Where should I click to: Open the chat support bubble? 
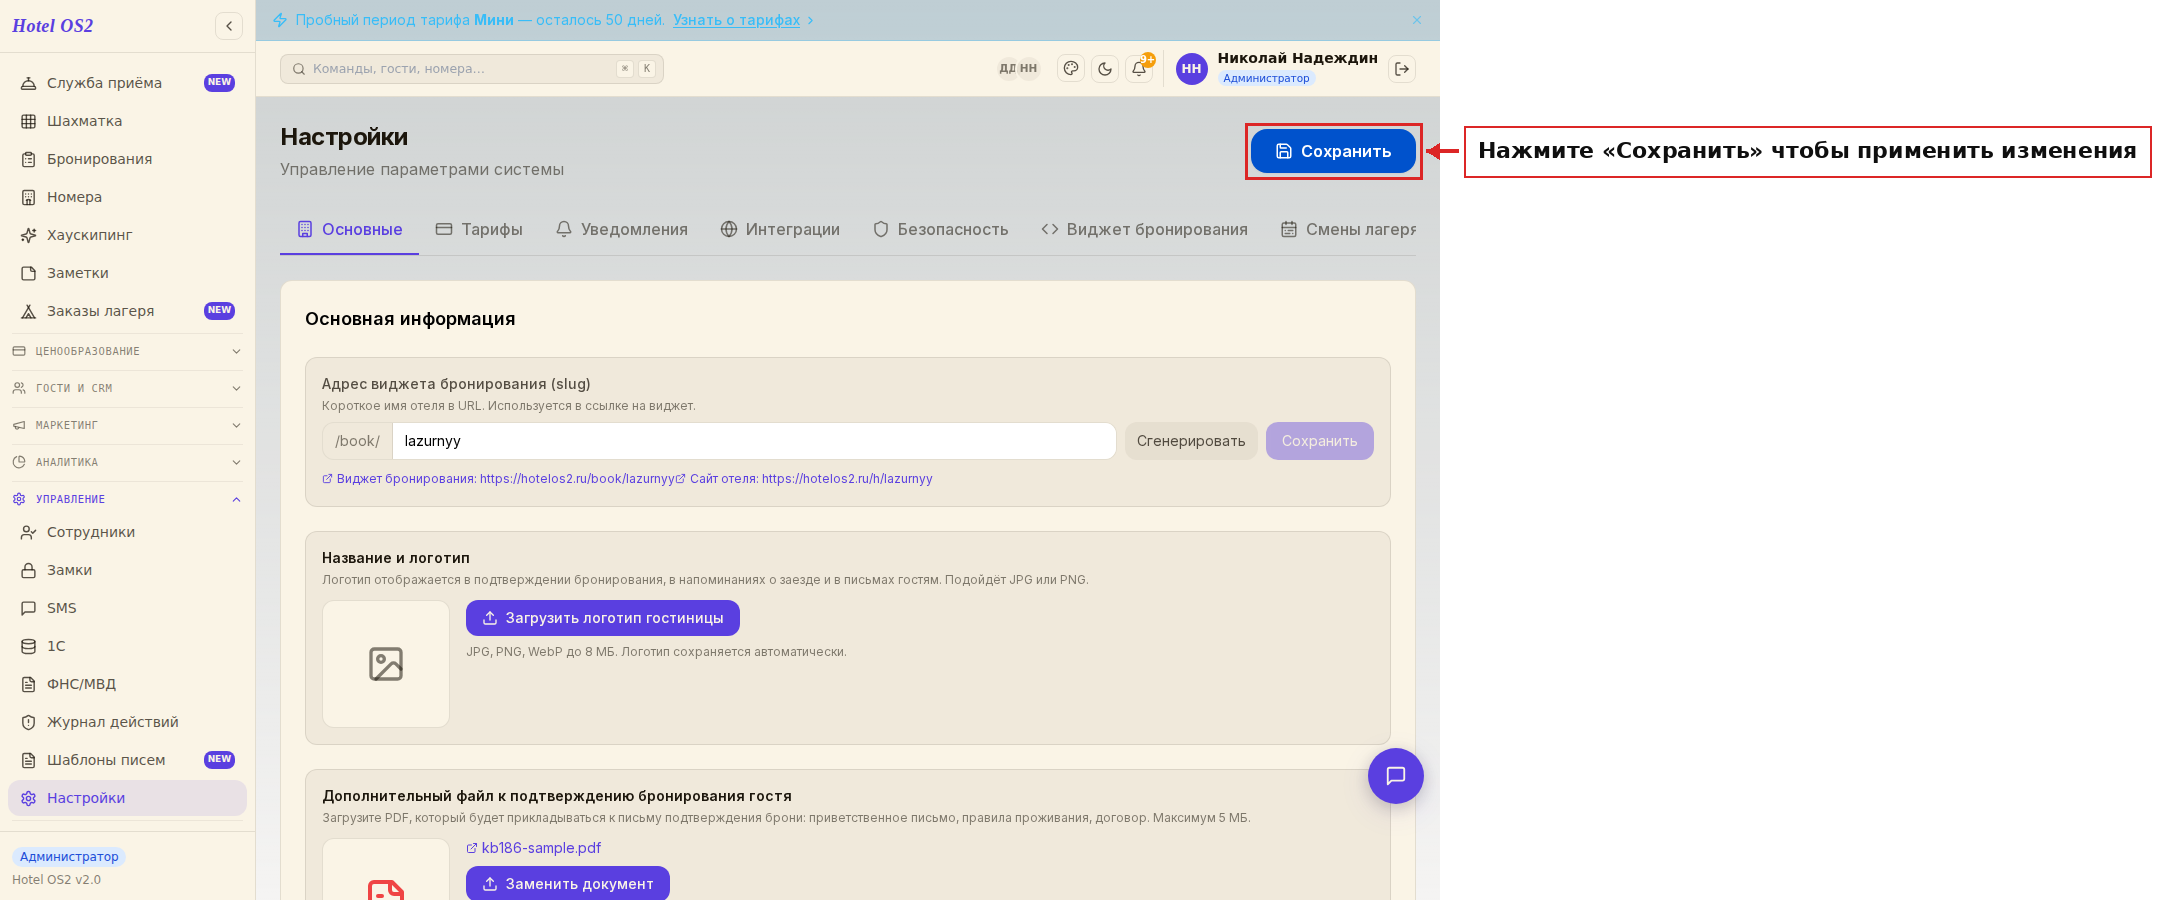pyautogui.click(x=1396, y=776)
